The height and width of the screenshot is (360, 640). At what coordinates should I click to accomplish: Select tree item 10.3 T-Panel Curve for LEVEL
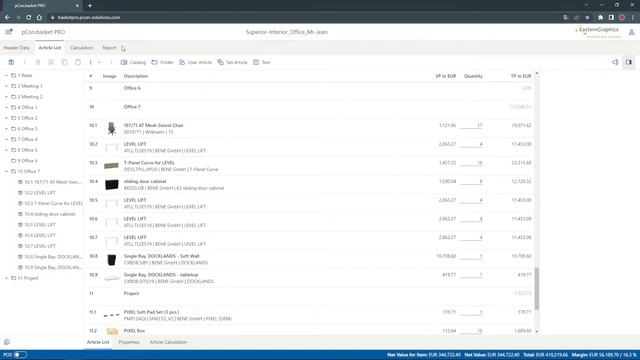50,203
